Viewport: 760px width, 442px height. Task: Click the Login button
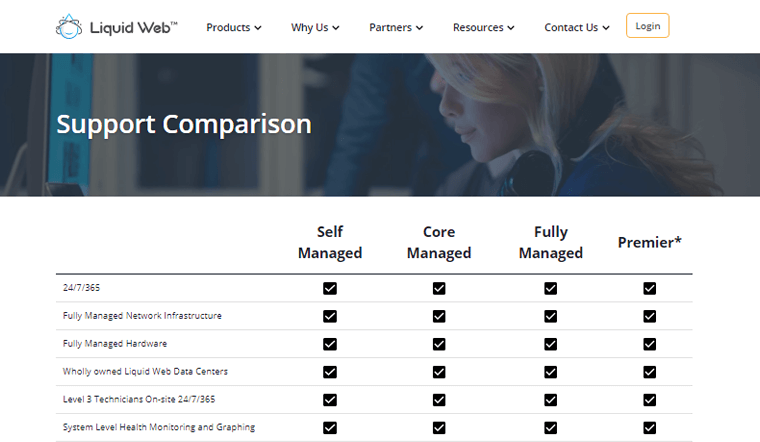[648, 26]
